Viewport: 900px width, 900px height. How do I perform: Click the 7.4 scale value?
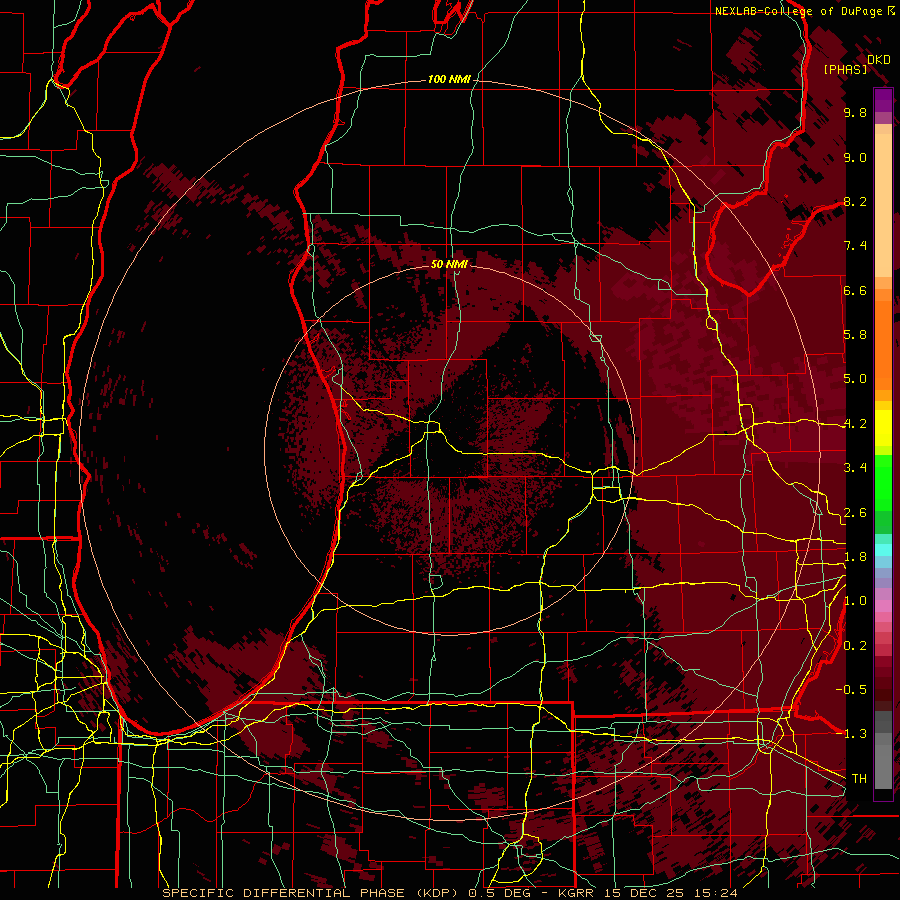[855, 246]
